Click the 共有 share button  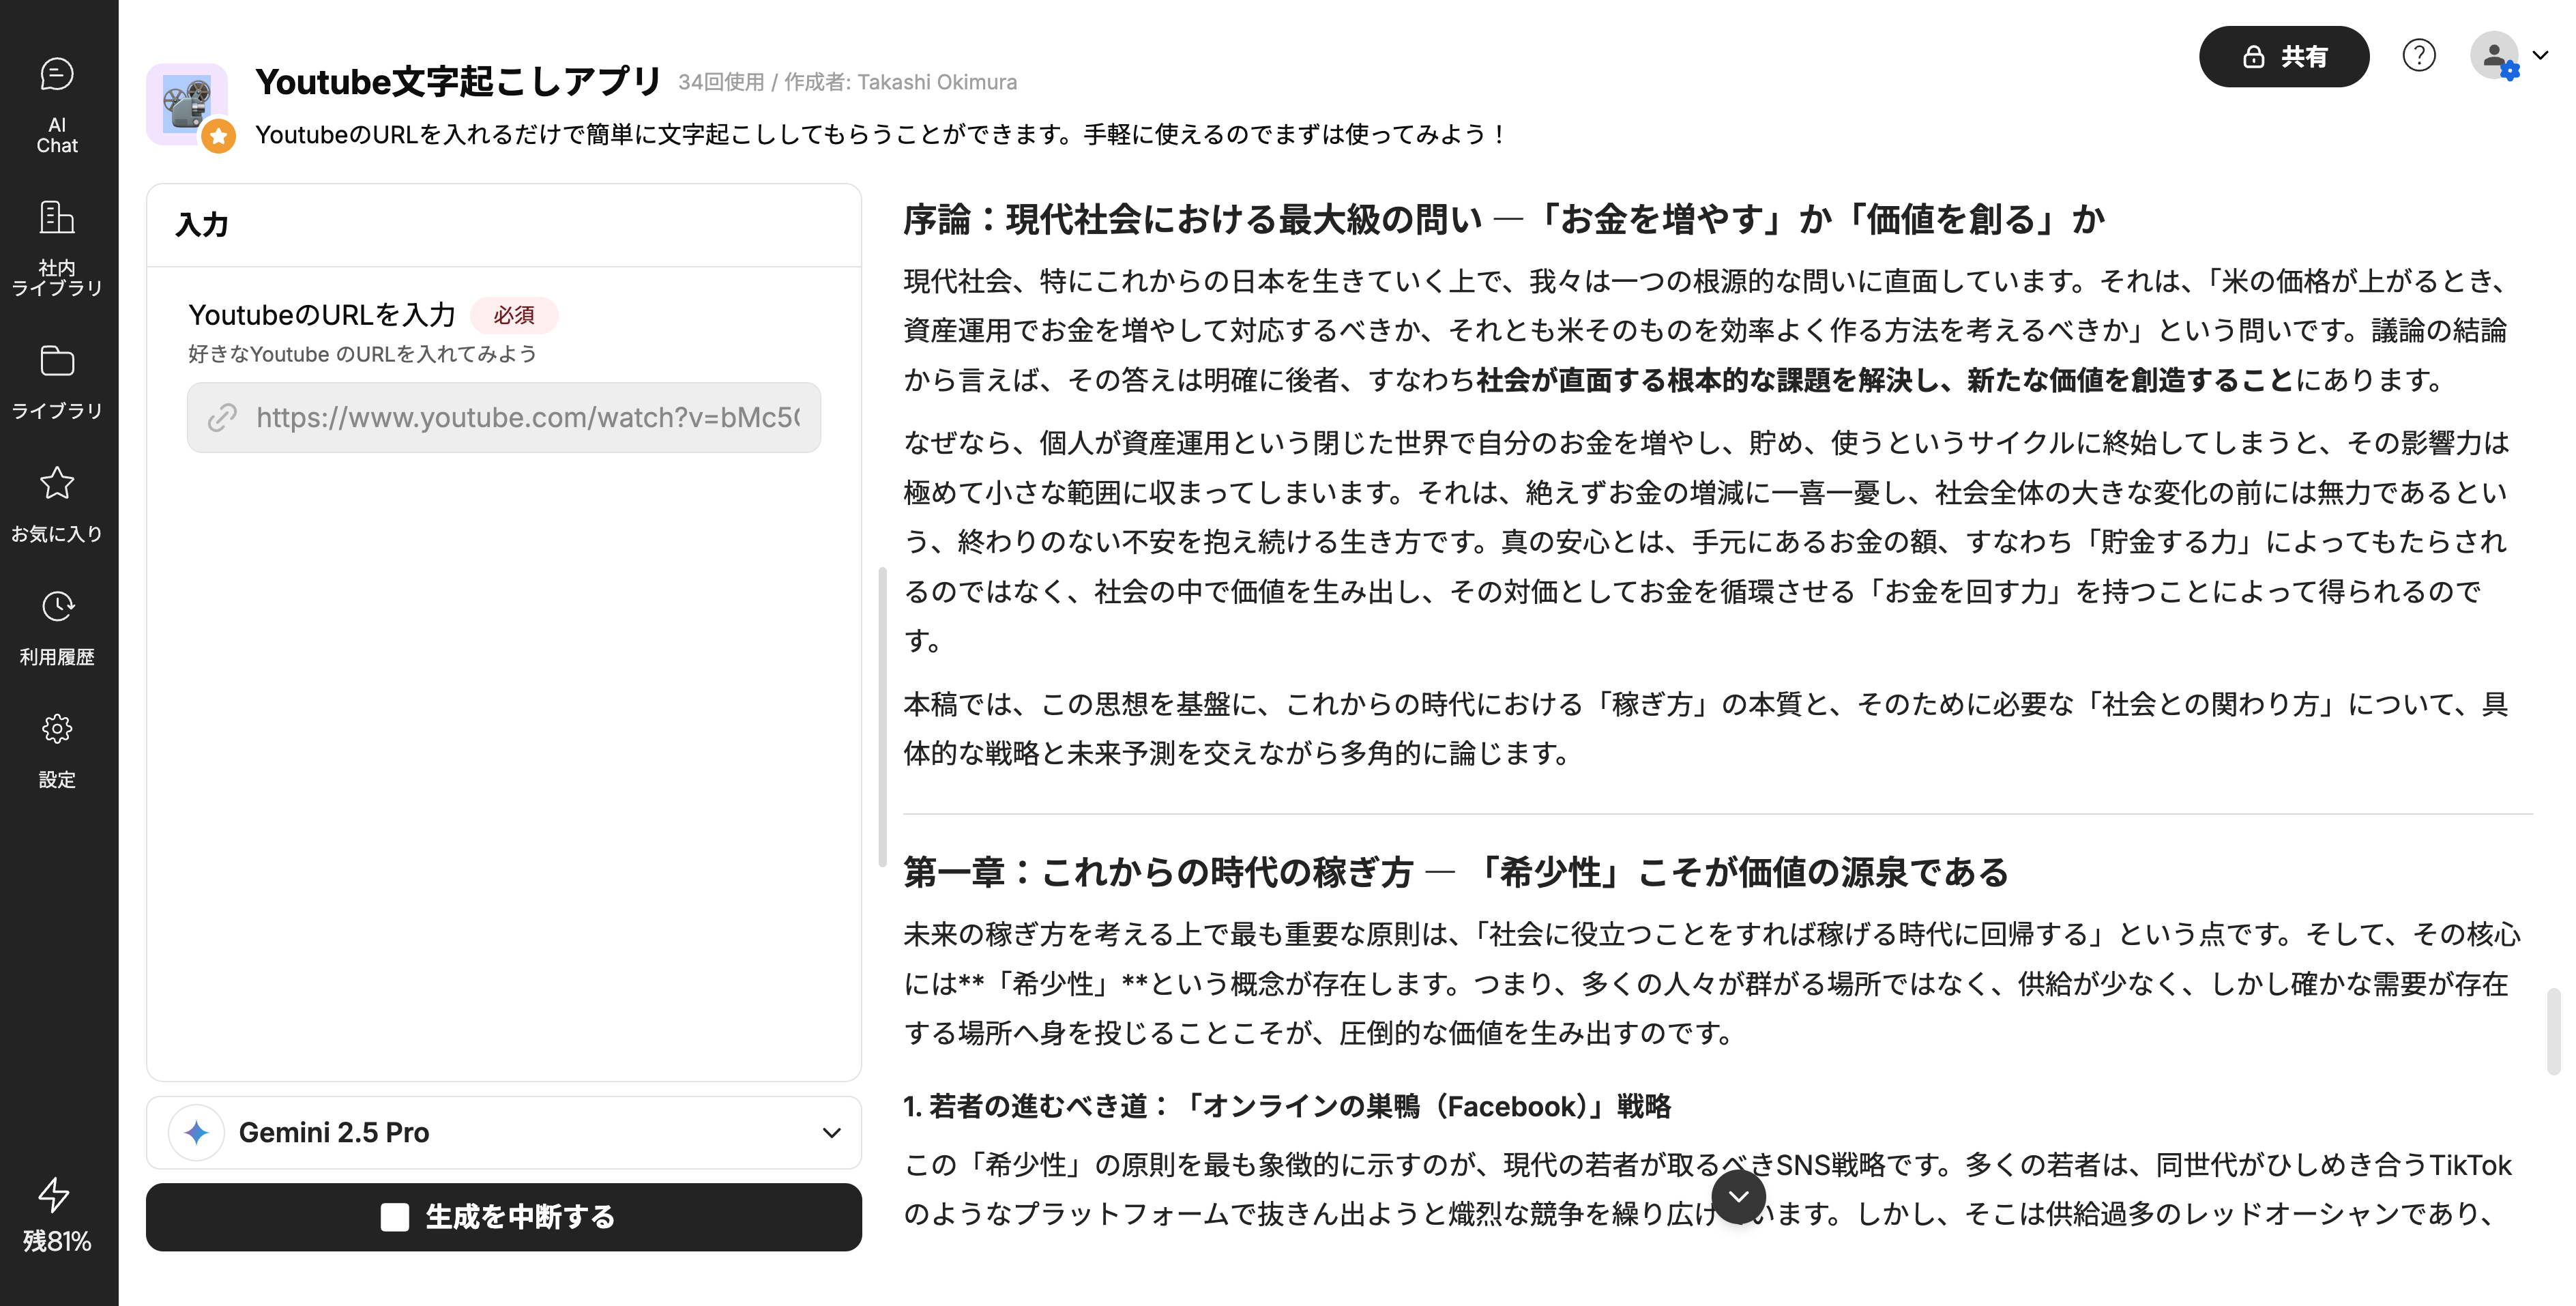point(2283,57)
